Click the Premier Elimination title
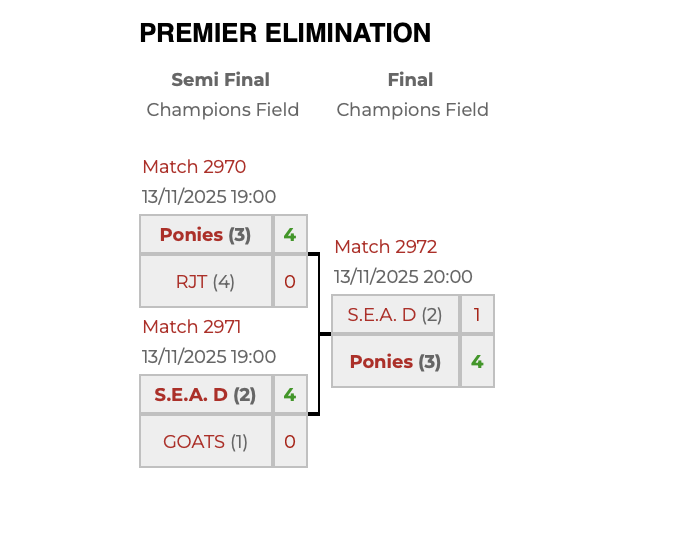 click(285, 34)
